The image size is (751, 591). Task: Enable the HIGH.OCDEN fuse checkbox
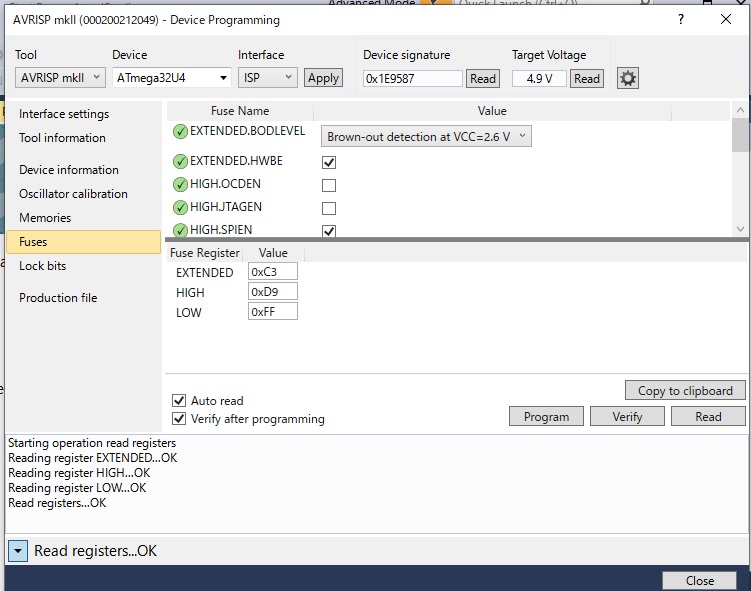[329, 185]
